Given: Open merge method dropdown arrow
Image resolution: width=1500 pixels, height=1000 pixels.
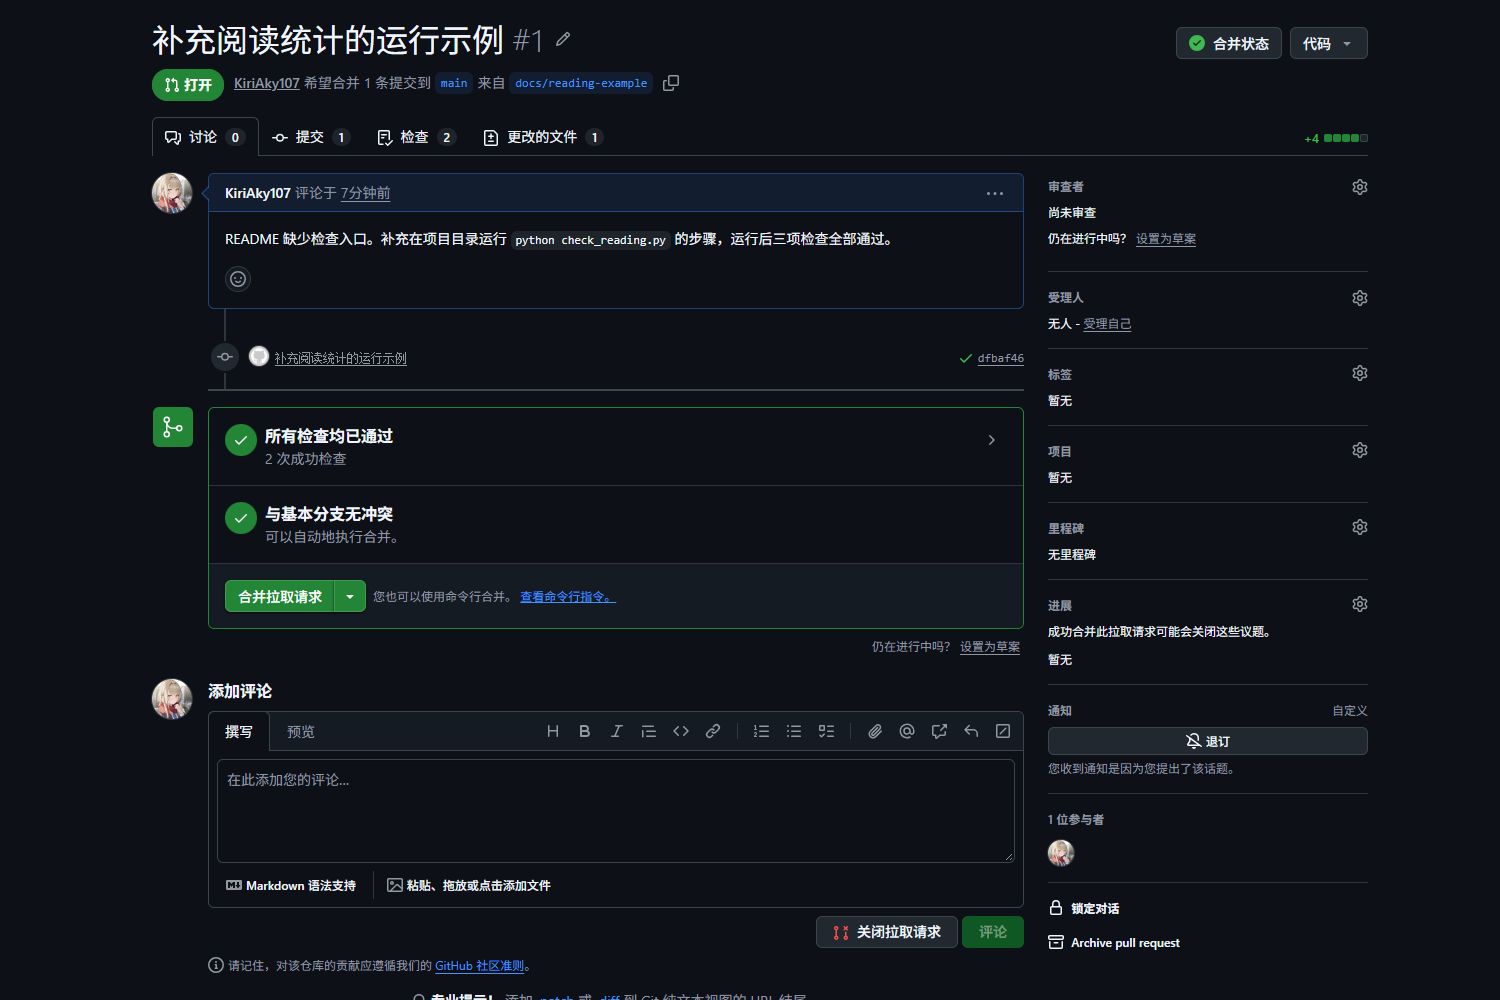Looking at the screenshot, I should pyautogui.click(x=350, y=597).
